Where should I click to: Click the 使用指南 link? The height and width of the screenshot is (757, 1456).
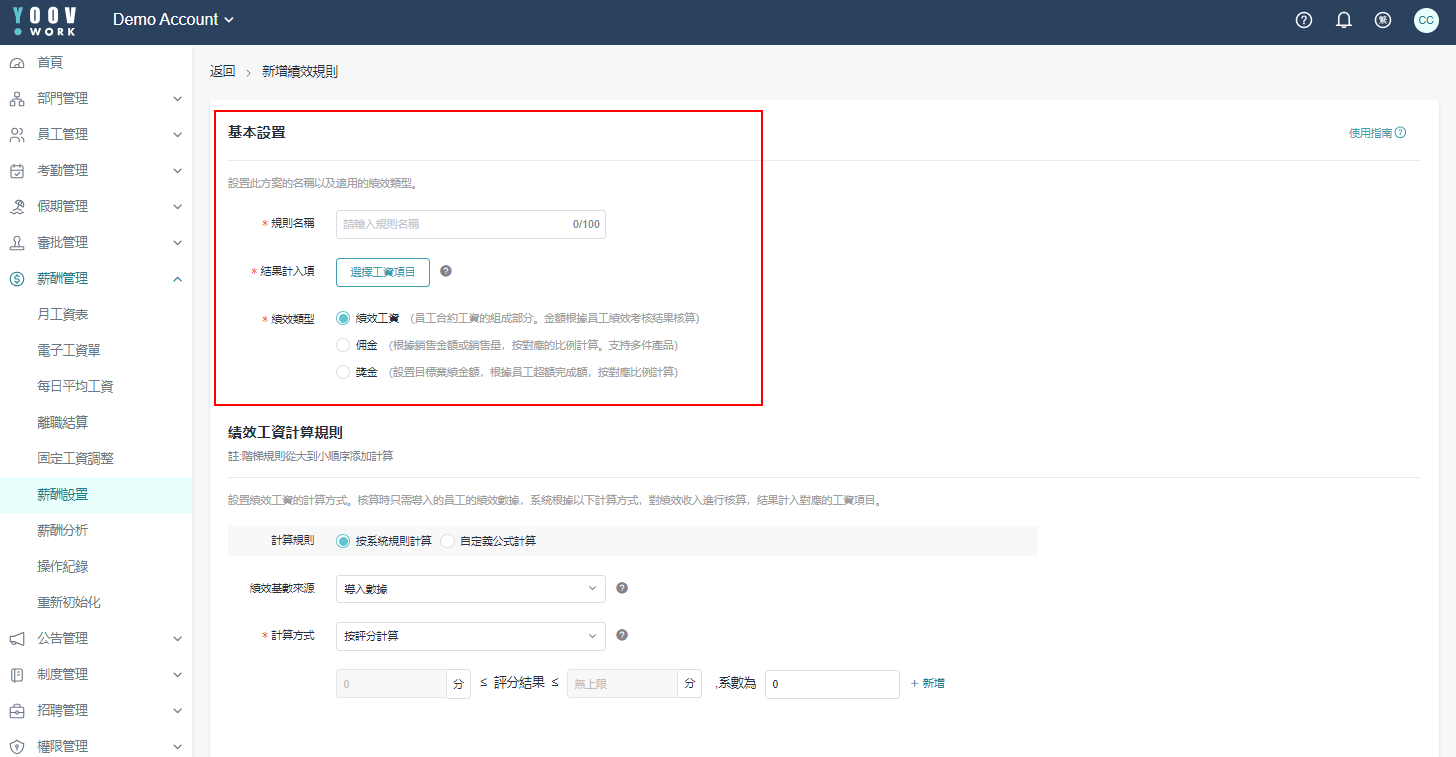pos(1376,133)
